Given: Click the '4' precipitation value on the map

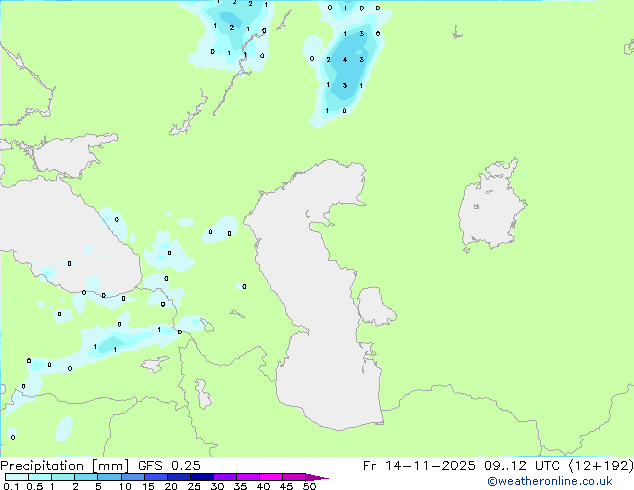Looking at the screenshot, I should point(345,59).
